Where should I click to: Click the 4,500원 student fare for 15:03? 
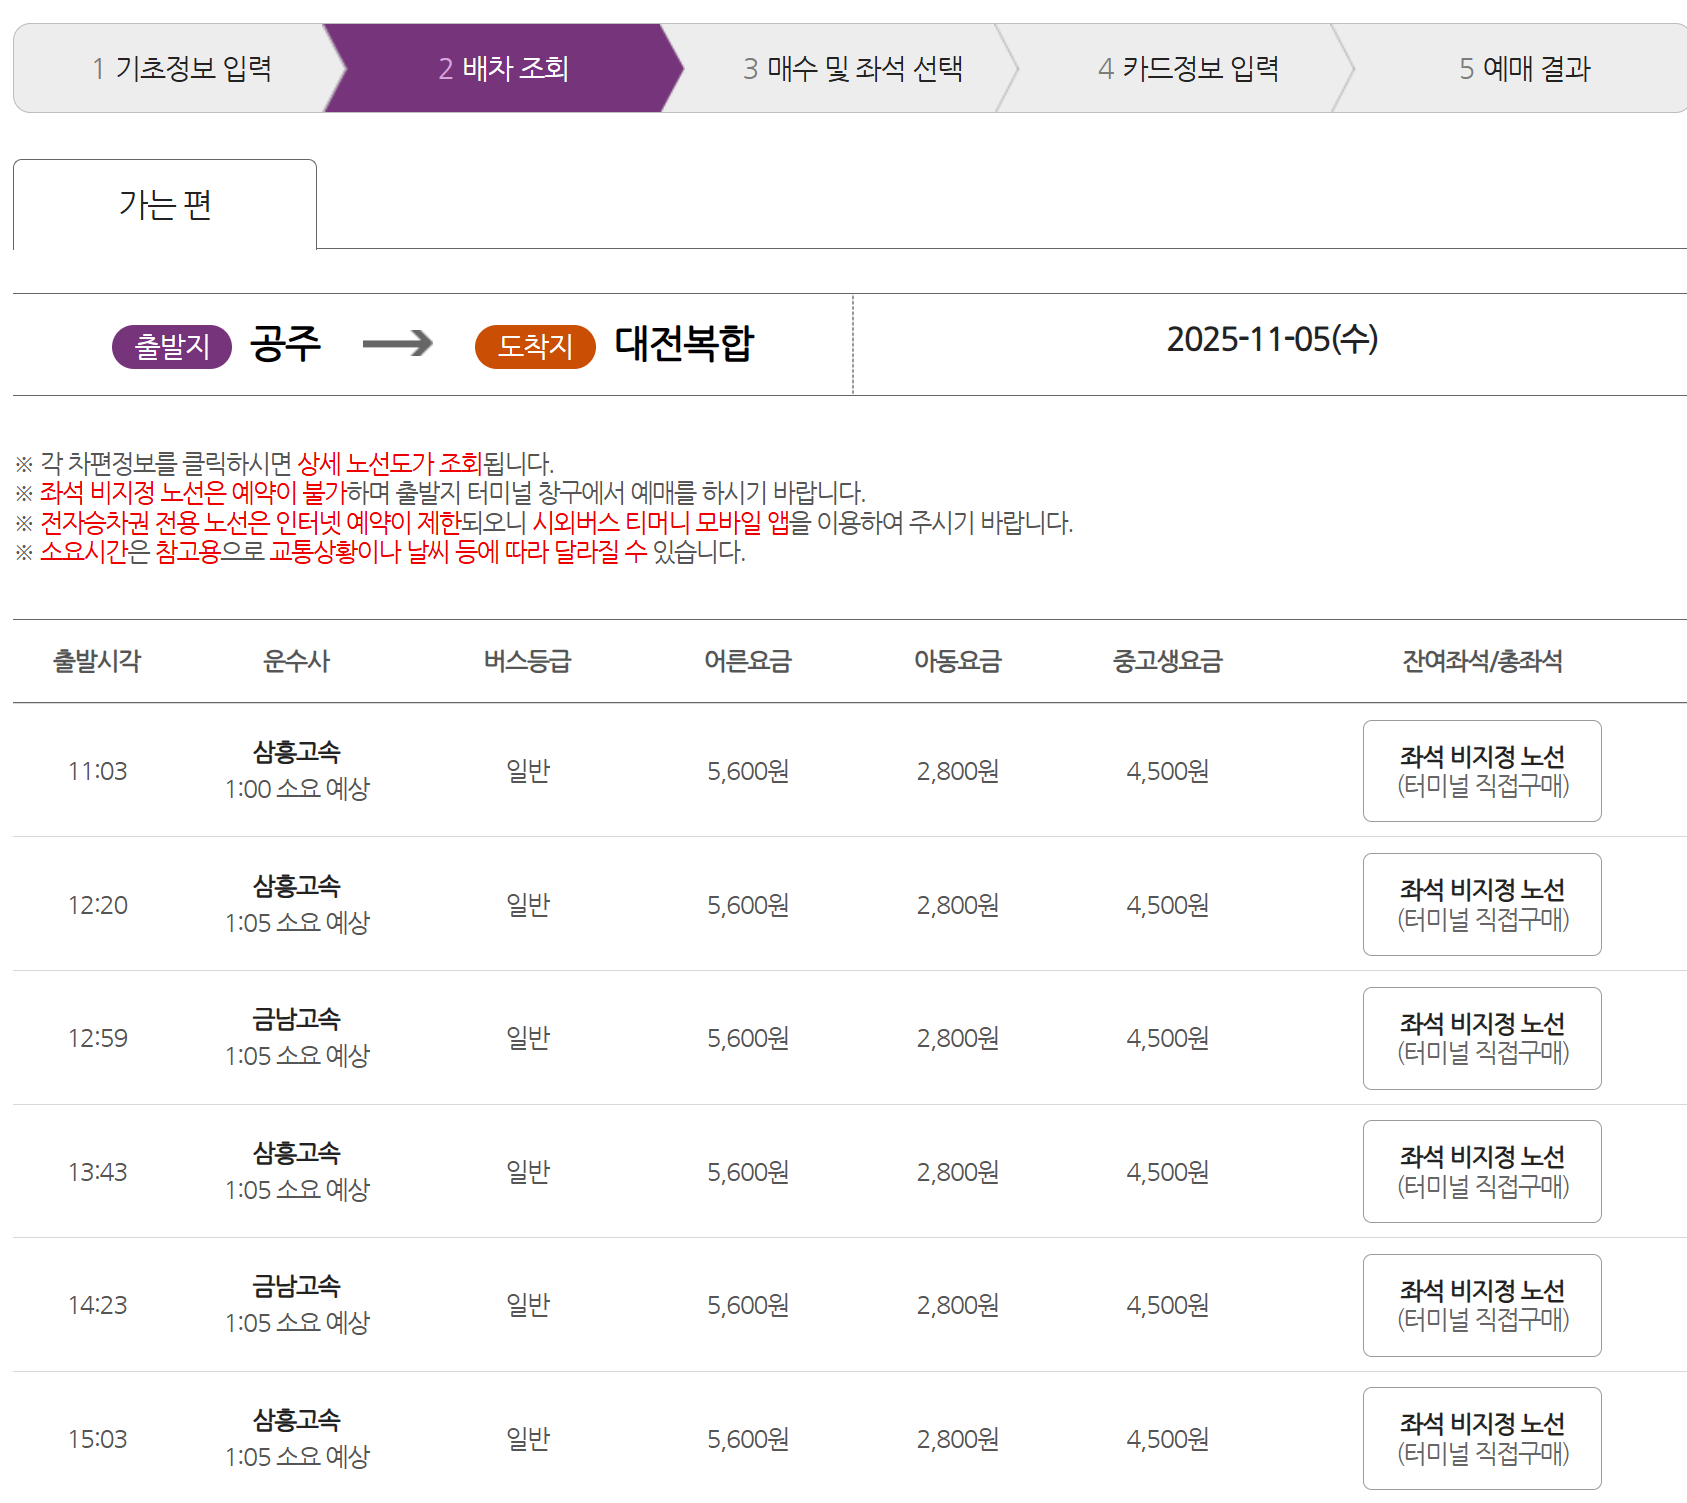[1168, 1439]
